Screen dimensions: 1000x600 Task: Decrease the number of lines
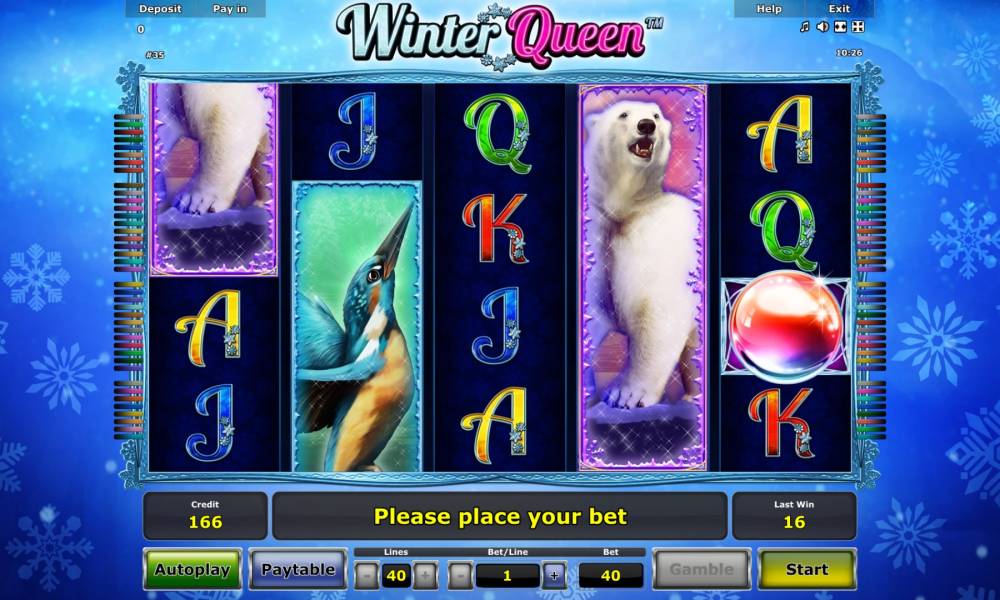(367, 576)
